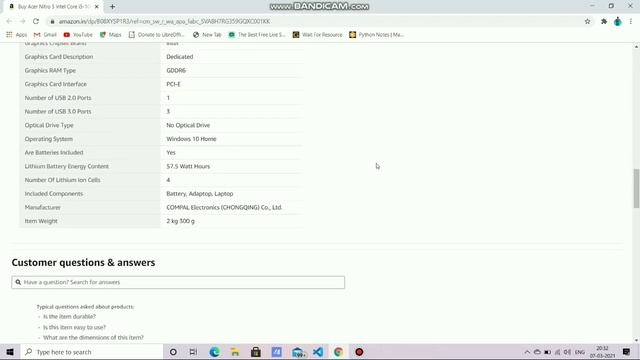640x360 pixels.
Task: Switch to Chrome on the taskbar
Action: [x=338, y=352]
